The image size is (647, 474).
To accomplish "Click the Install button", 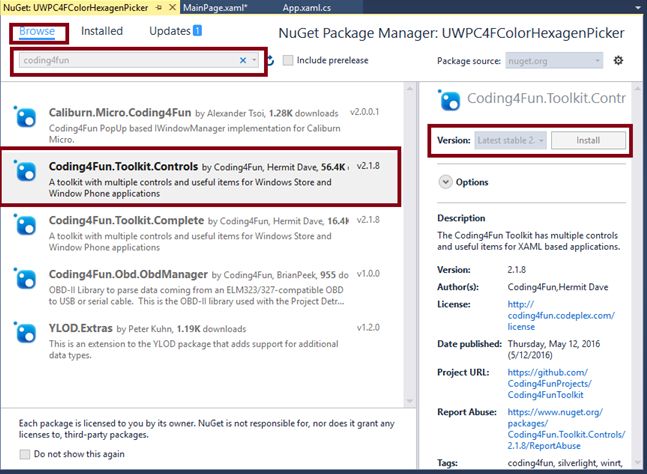I will (588, 140).
